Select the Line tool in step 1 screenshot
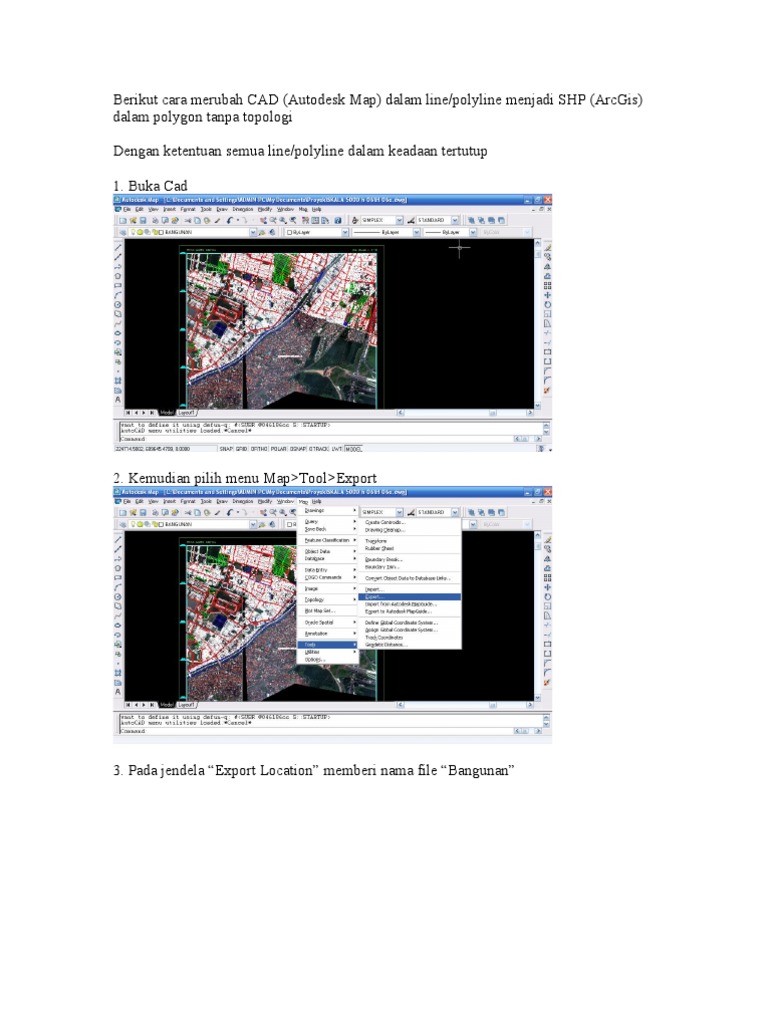This screenshot has width=768, height=1024. pos(118,248)
